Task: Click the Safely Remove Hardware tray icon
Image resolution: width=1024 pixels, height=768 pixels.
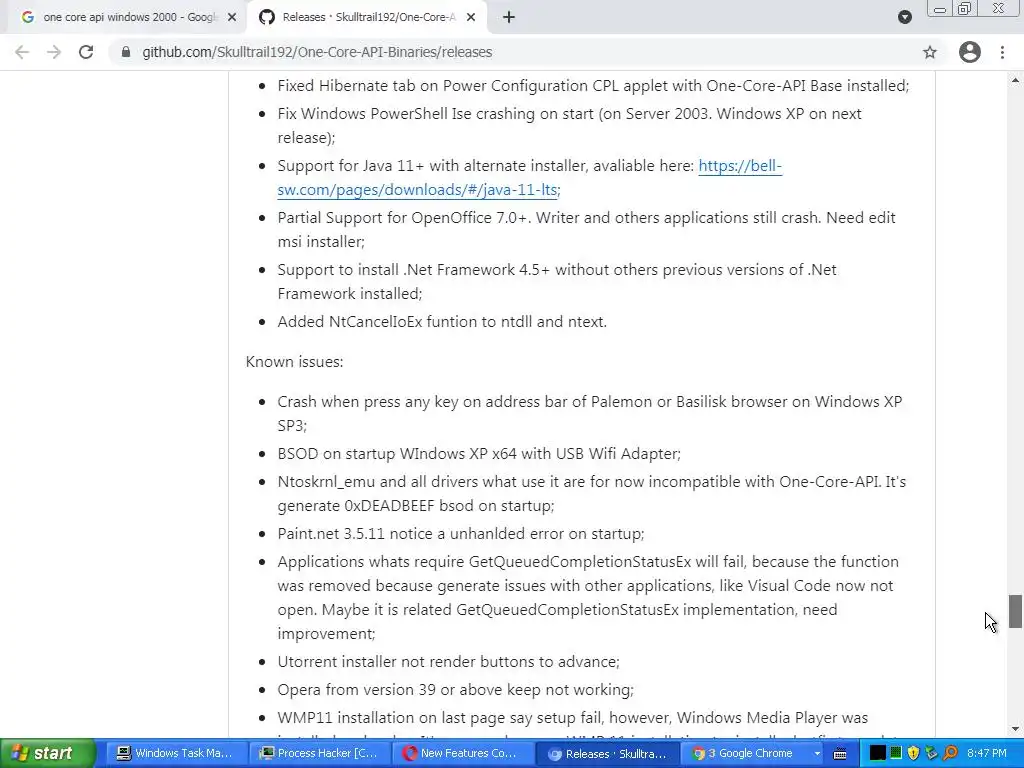Action: (931, 753)
